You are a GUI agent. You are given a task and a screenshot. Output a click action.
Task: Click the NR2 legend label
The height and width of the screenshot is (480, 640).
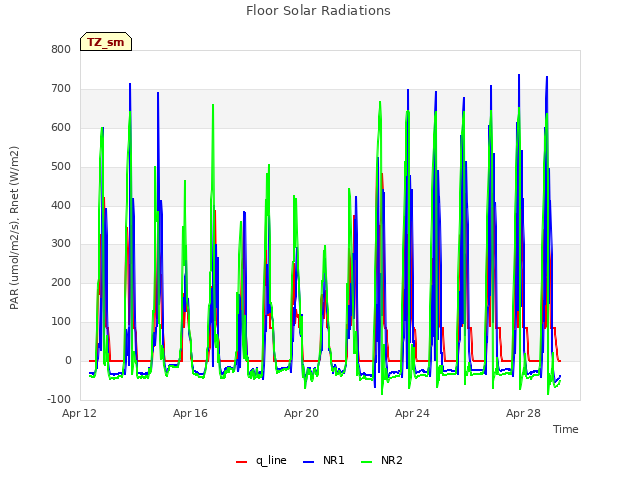392,460
